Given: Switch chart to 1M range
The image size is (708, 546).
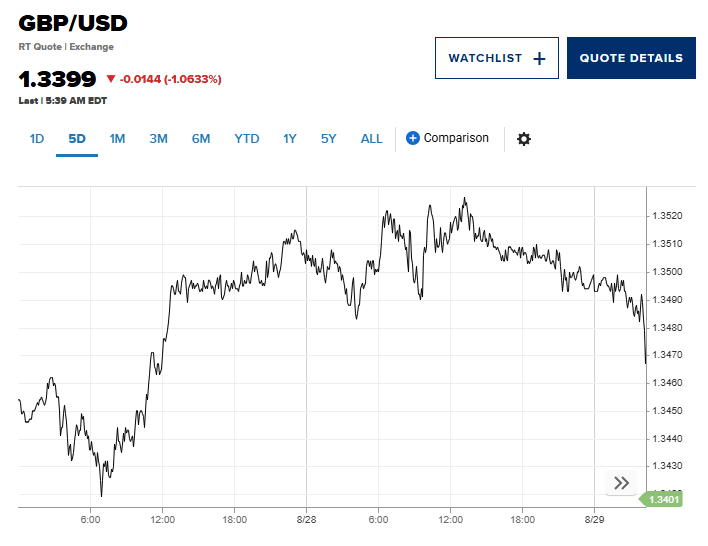Looking at the screenshot, I should point(117,139).
